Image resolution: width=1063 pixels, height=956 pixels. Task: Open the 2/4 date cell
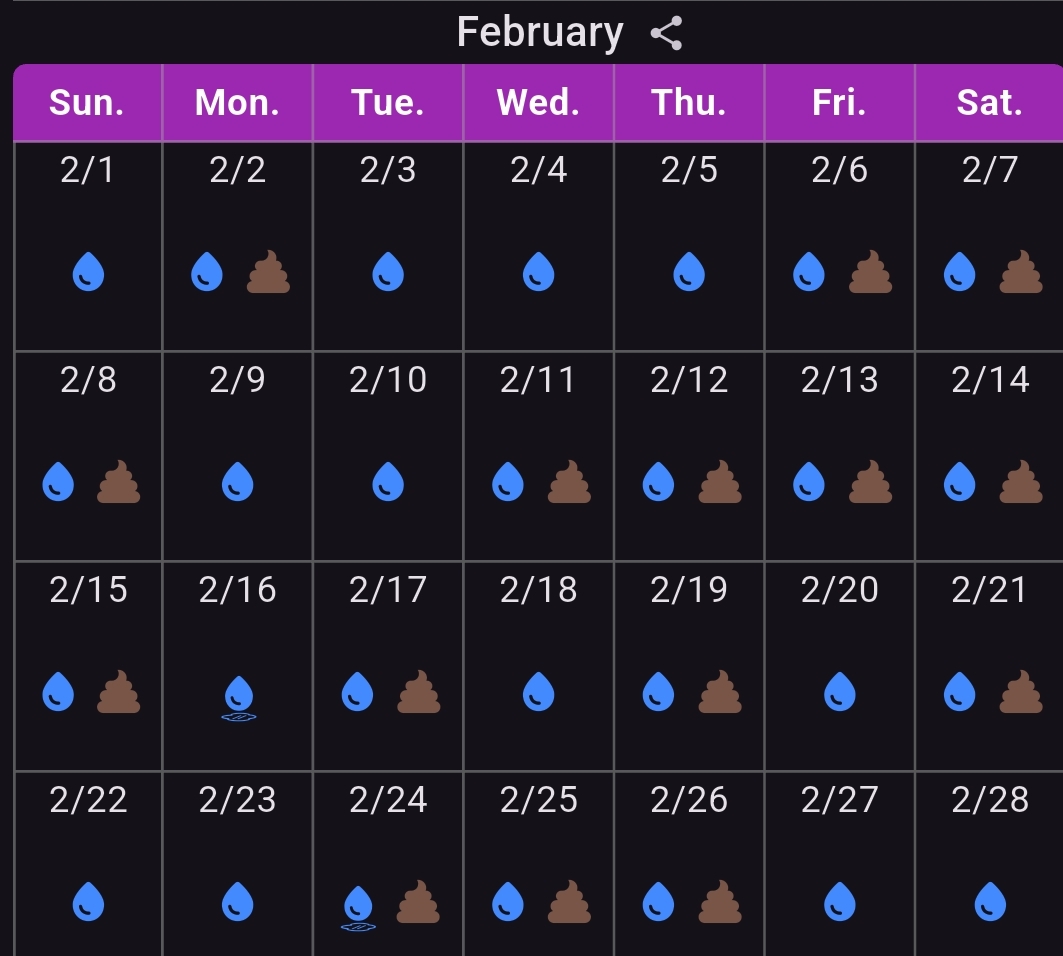(x=539, y=245)
